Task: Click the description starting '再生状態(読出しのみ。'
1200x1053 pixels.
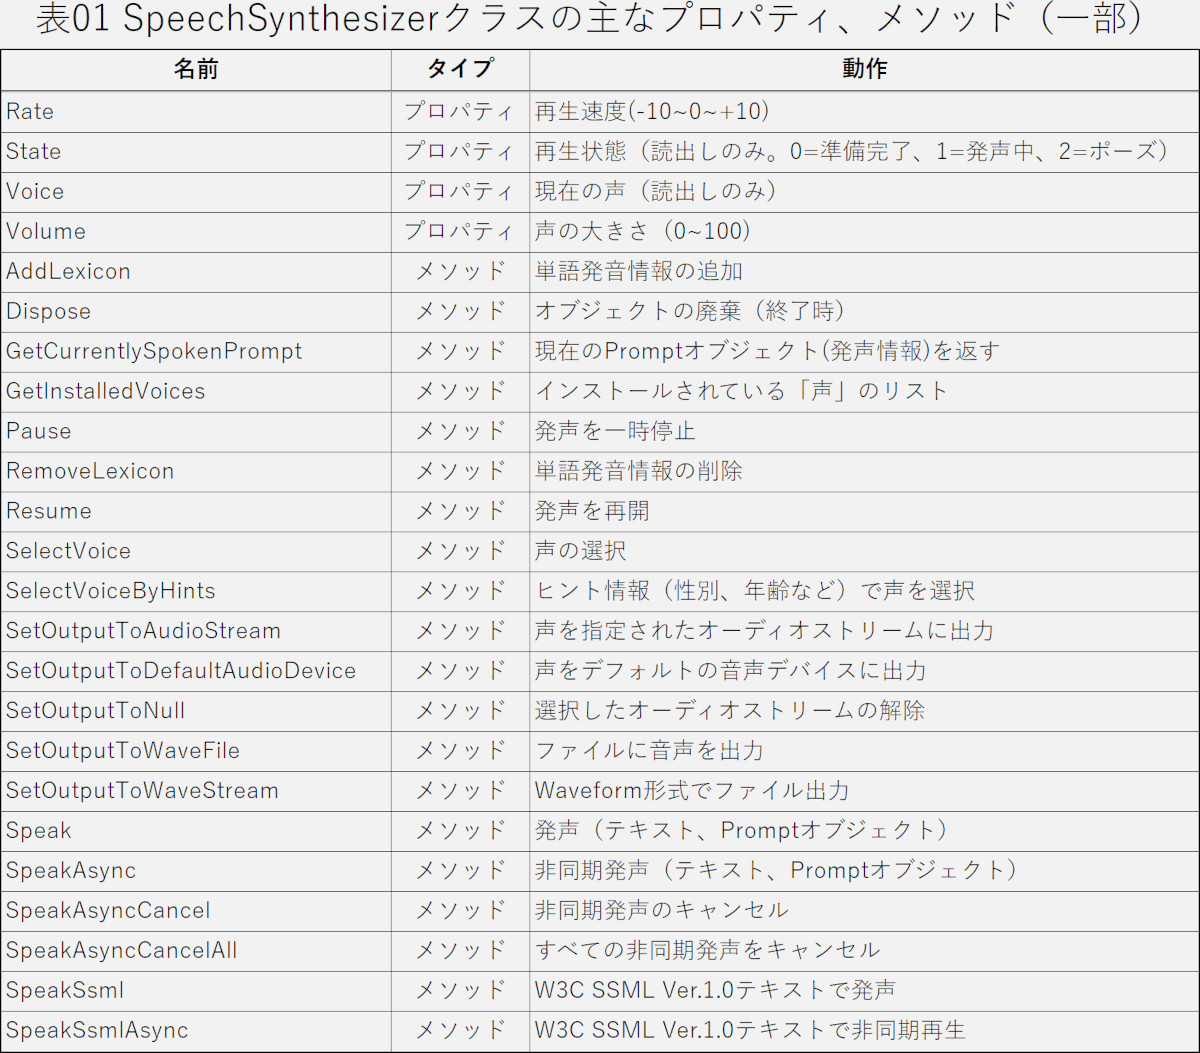Action: coord(852,151)
